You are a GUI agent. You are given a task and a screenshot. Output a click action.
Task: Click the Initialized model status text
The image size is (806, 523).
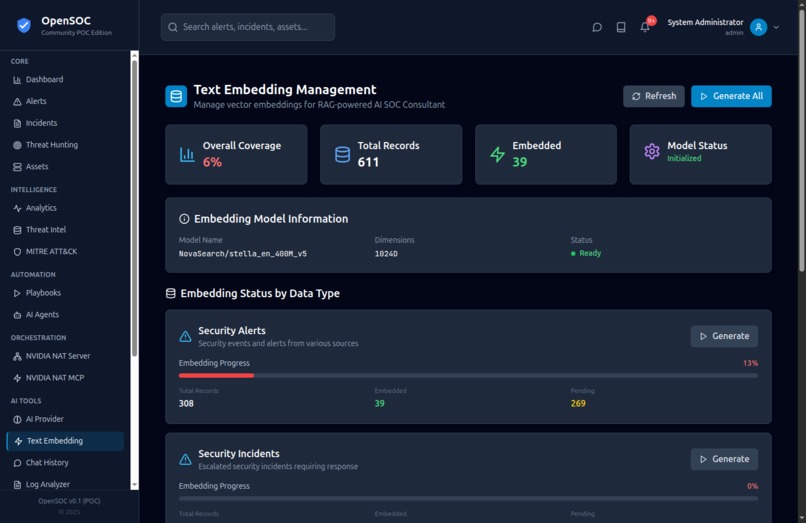[x=684, y=159]
